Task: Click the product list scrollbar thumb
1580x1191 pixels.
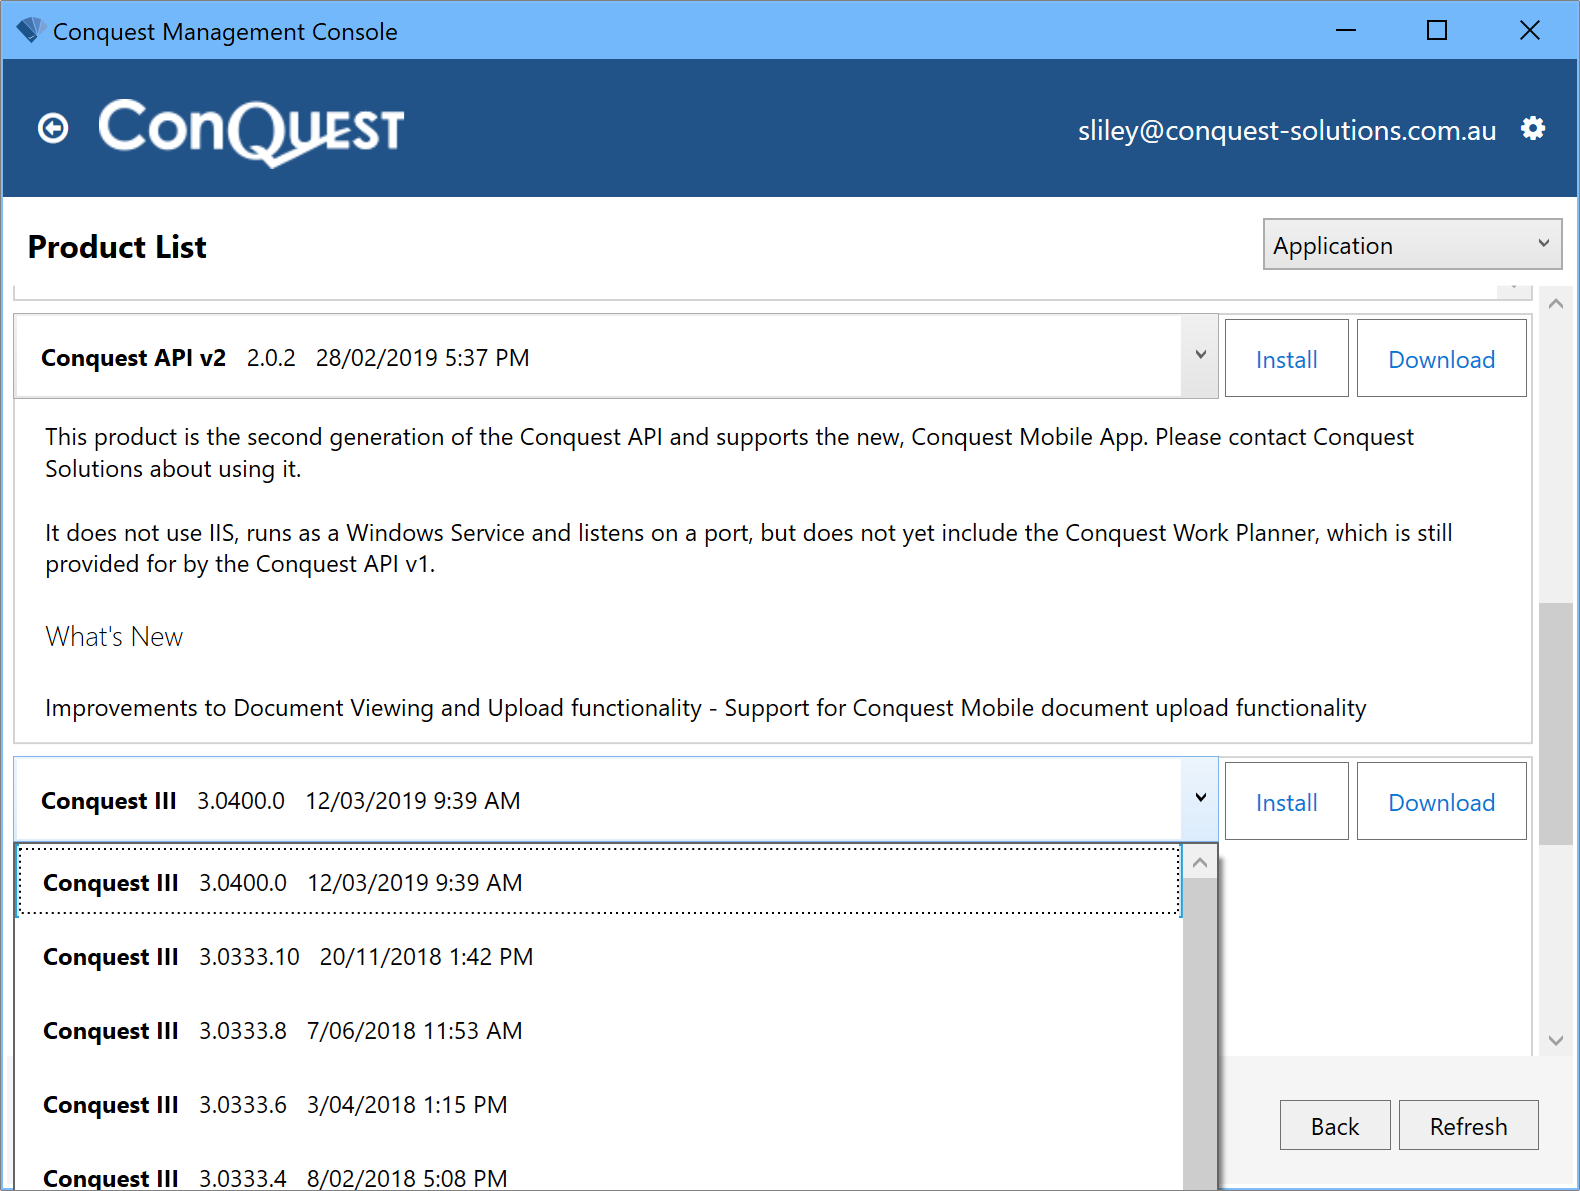Action: [1555, 724]
